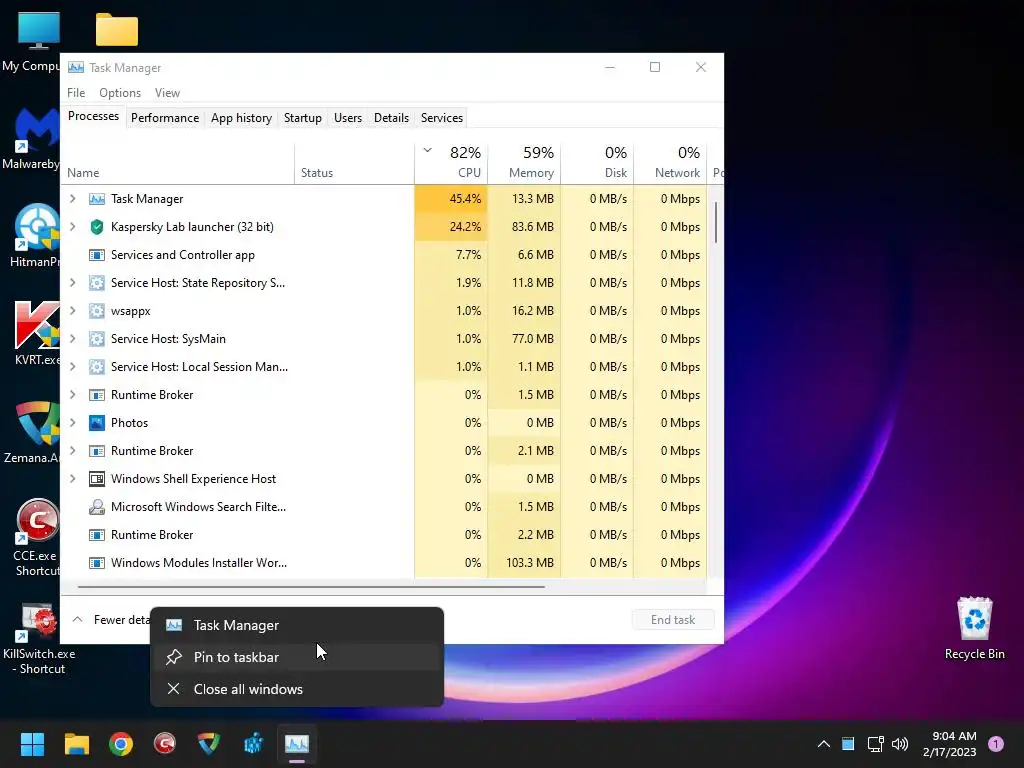
Task: Click the wsappx gear icon
Action: (x=97, y=311)
